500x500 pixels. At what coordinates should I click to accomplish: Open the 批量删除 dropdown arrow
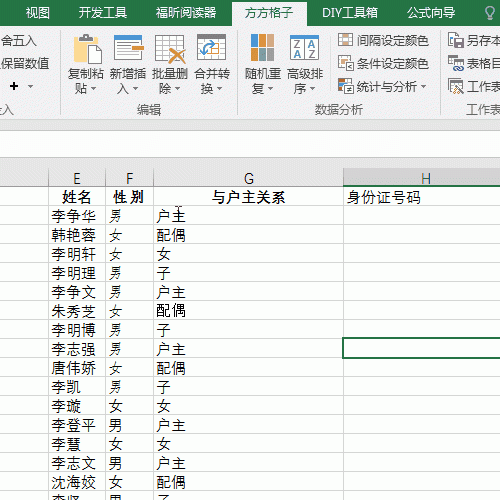(177, 89)
